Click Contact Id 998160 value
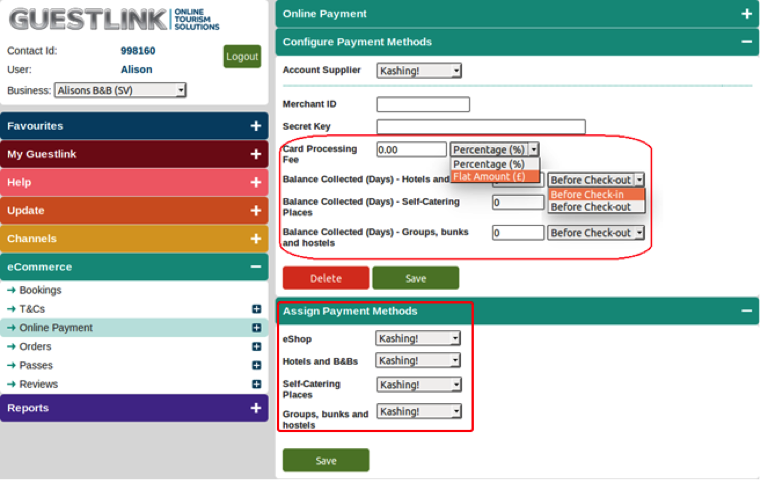Image resolution: width=760 pixels, height=480 pixels. click(138, 50)
